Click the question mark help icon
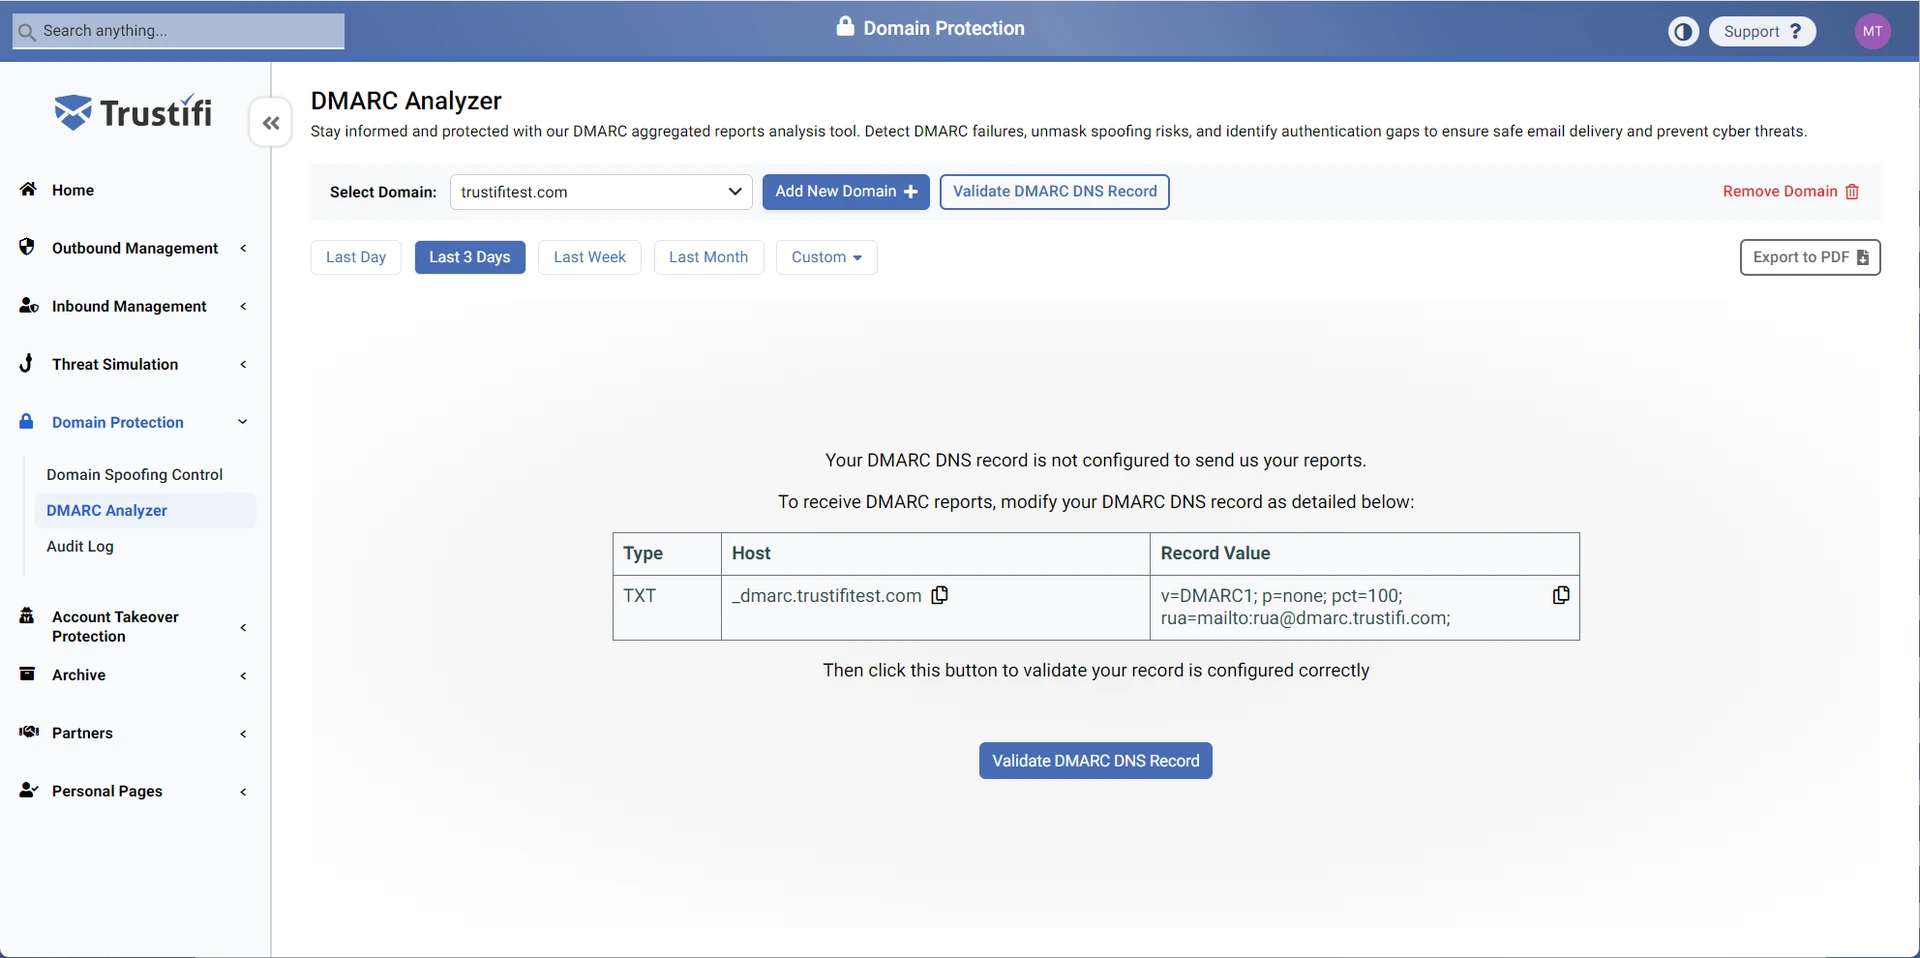 point(1796,31)
